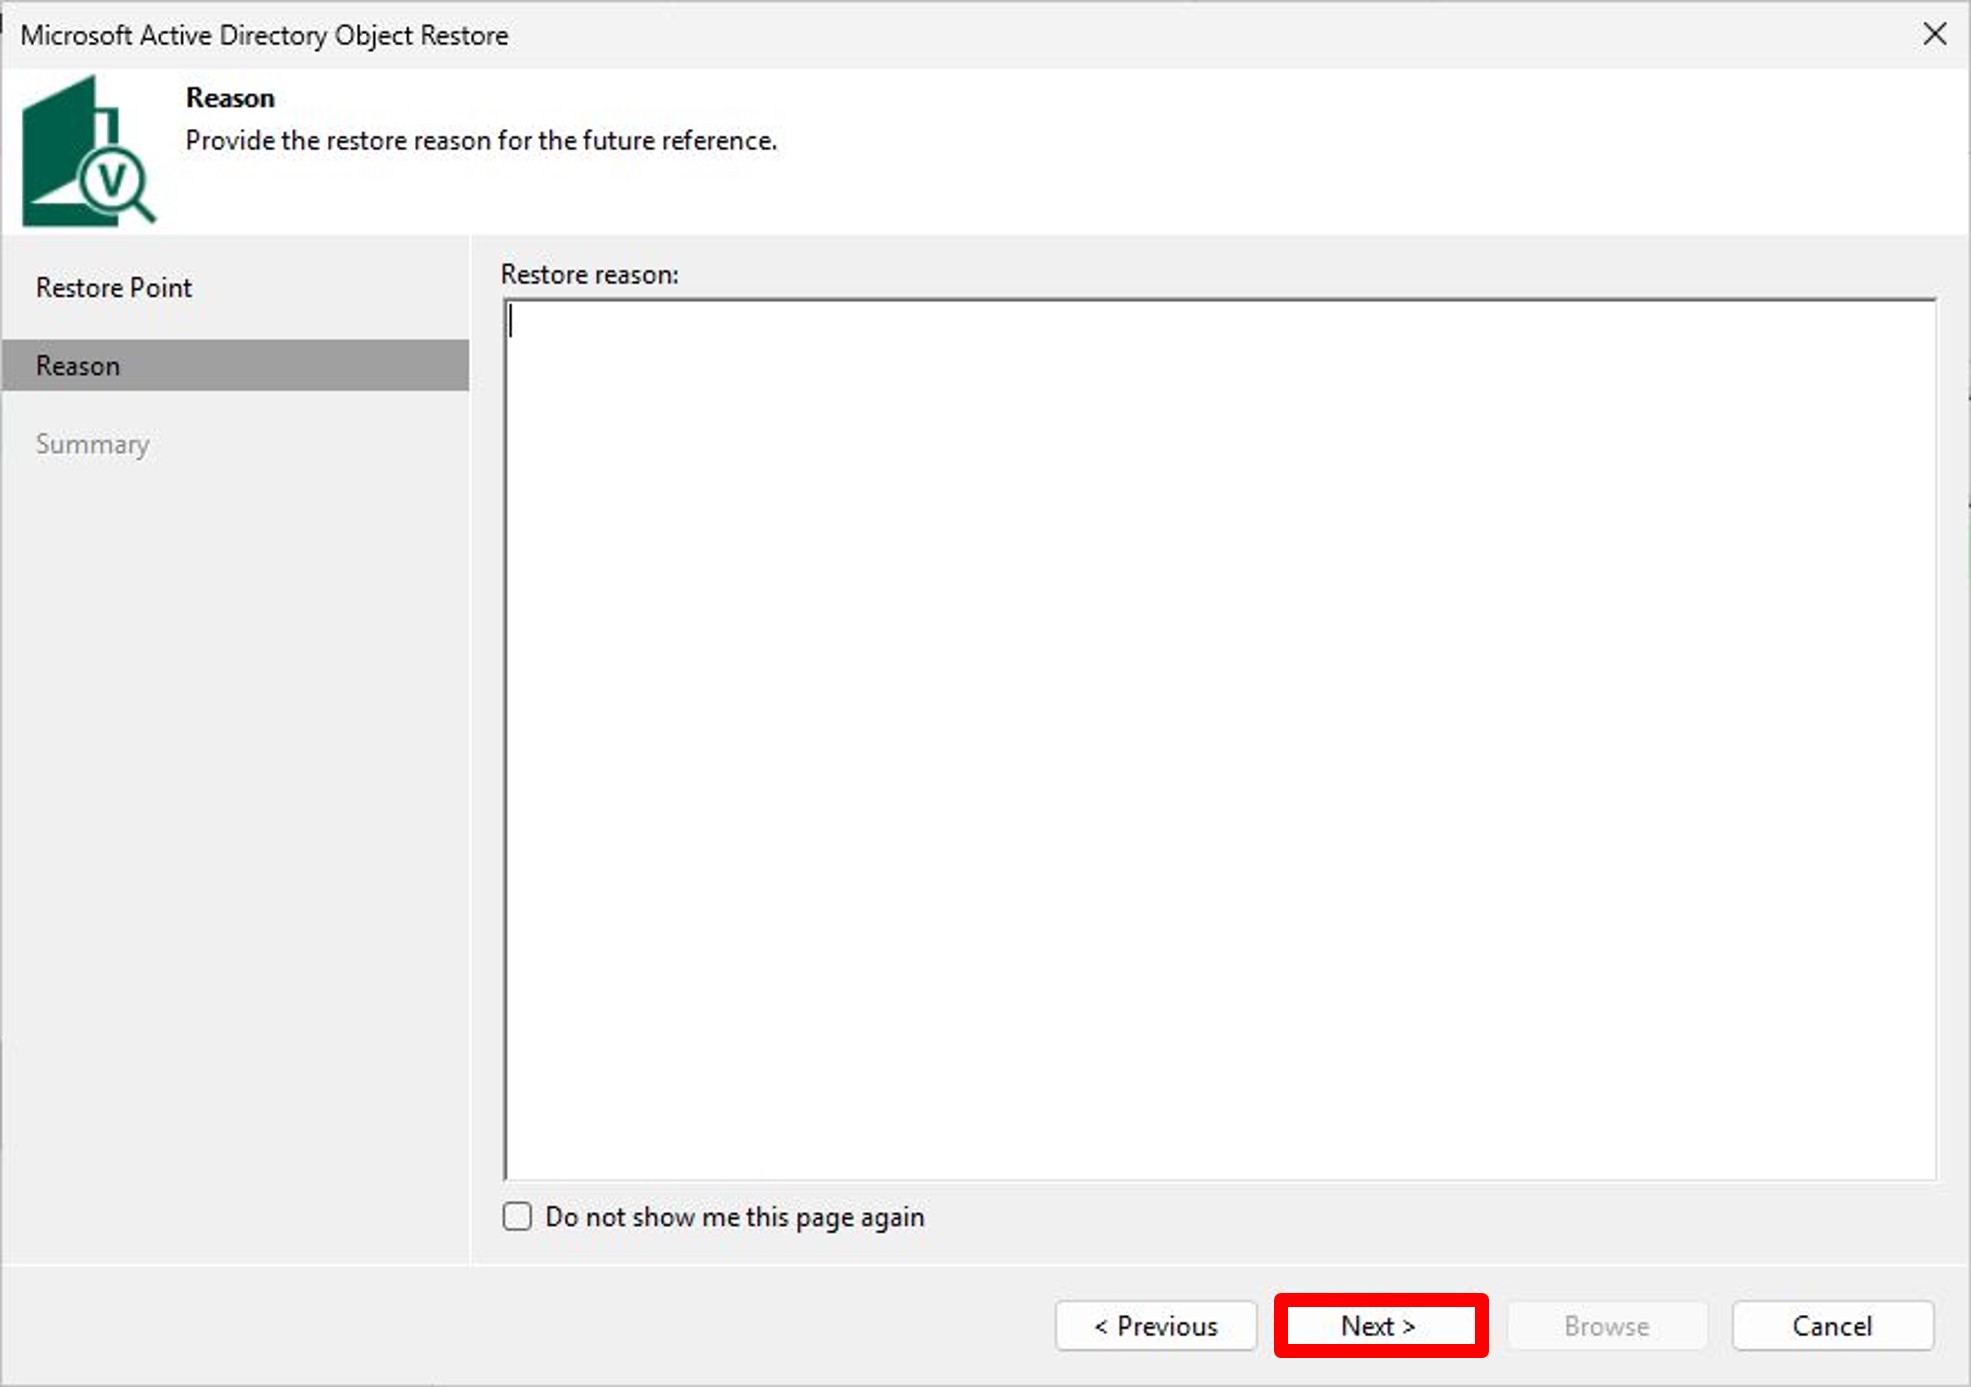1971x1387 pixels.
Task: Click the bold 'Reason' page heading
Action: coord(230,98)
